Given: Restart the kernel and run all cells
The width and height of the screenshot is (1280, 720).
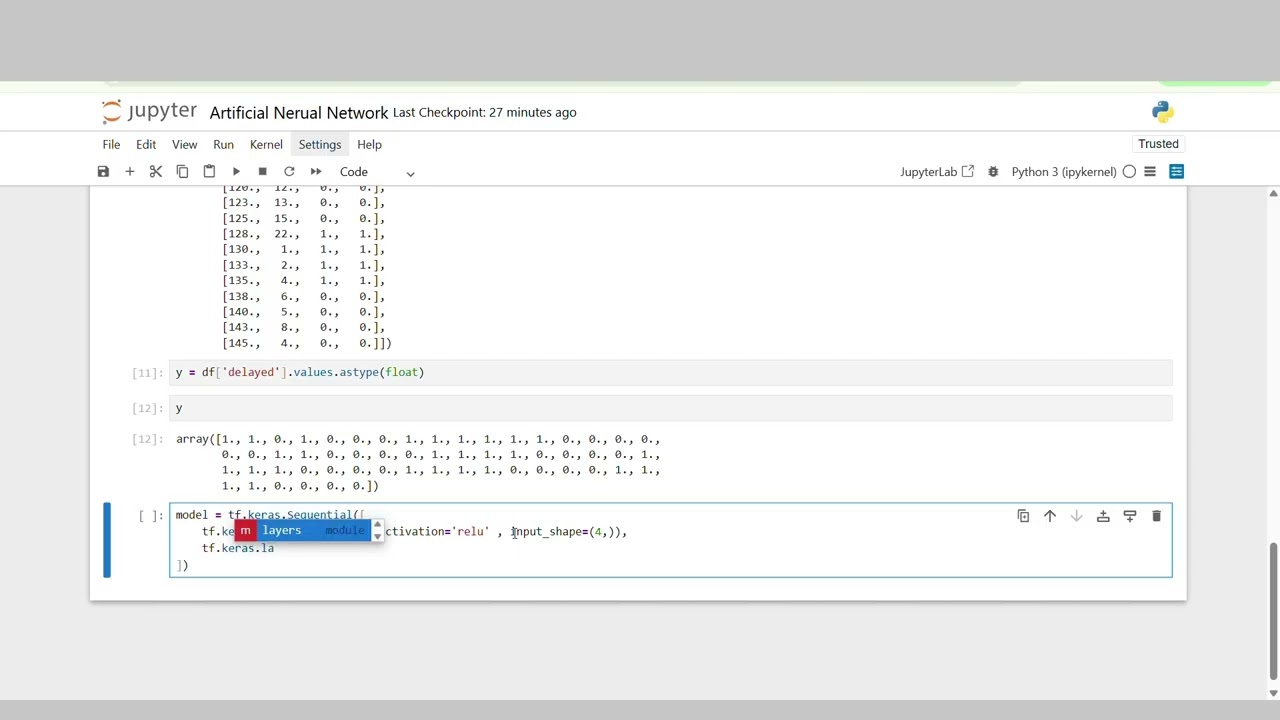Looking at the screenshot, I should point(316,172).
